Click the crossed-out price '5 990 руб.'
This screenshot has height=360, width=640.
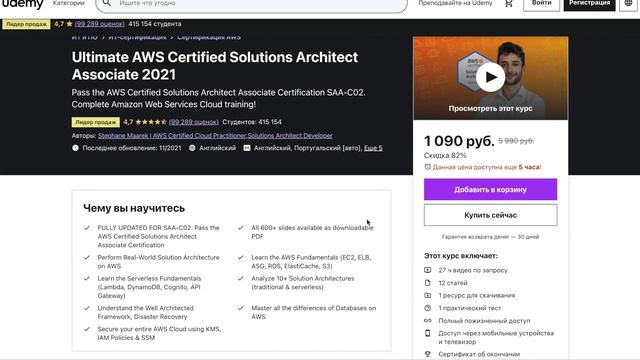pyautogui.click(x=516, y=141)
